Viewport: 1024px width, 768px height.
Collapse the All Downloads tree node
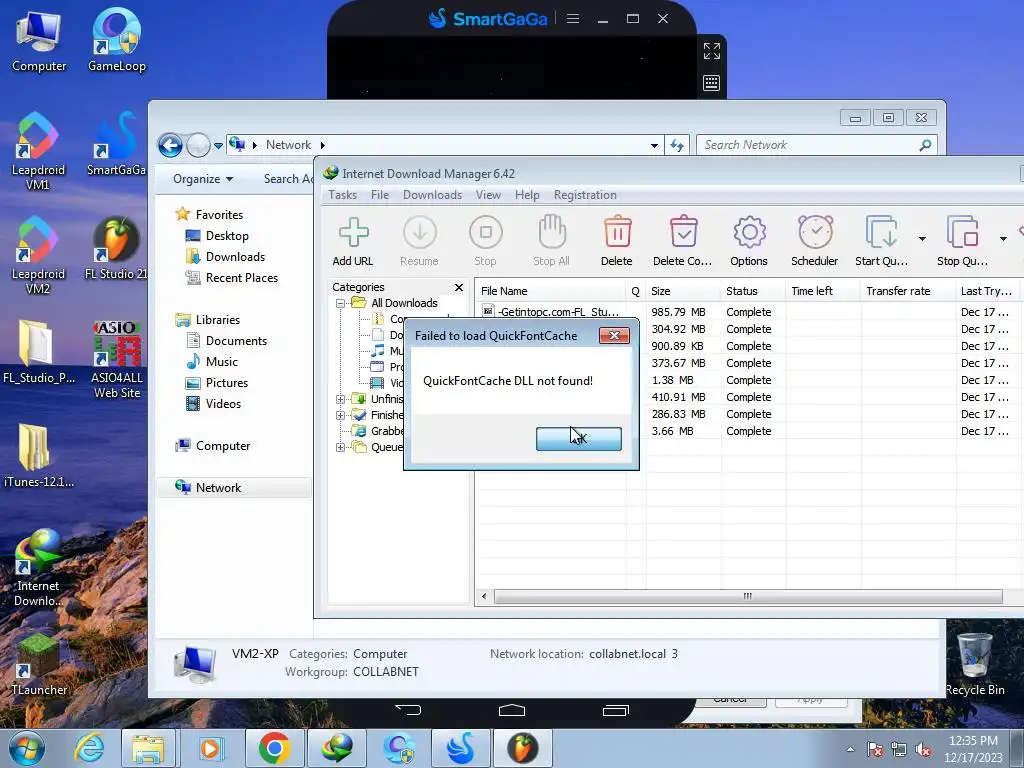click(x=340, y=303)
